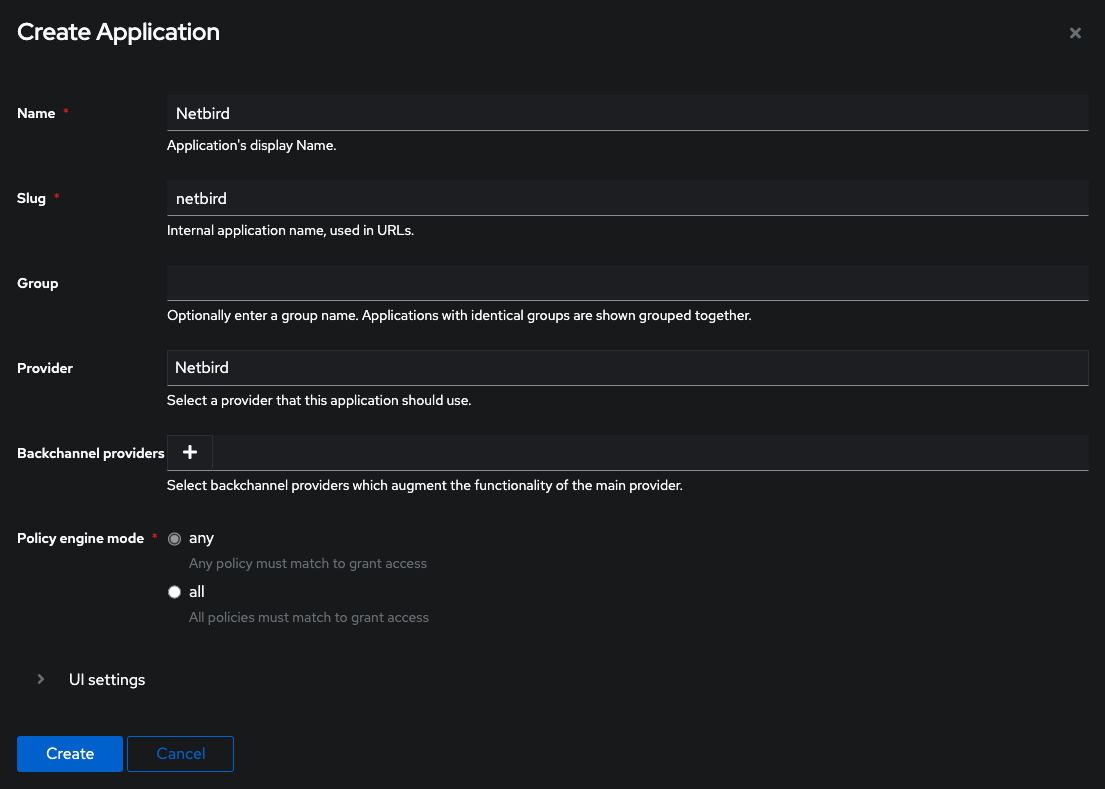Click the Policy engine mode label
This screenshot has width=1105, height=789.
tap(80, 538)
